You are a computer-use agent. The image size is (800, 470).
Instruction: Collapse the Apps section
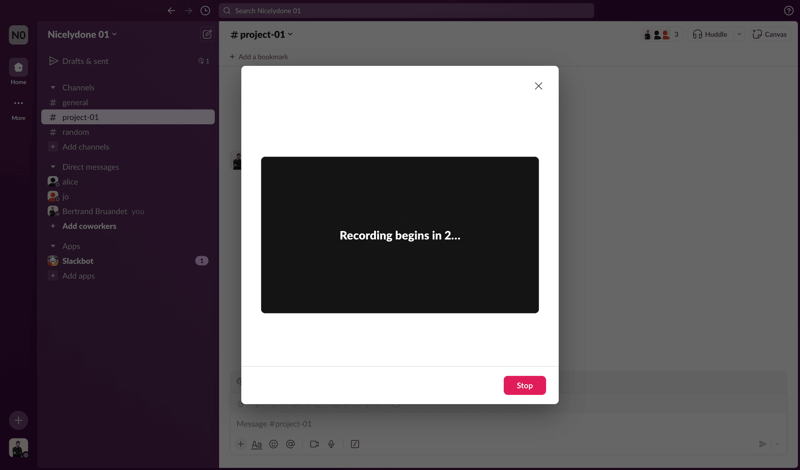pyautogui.click(x=53, y=246)
